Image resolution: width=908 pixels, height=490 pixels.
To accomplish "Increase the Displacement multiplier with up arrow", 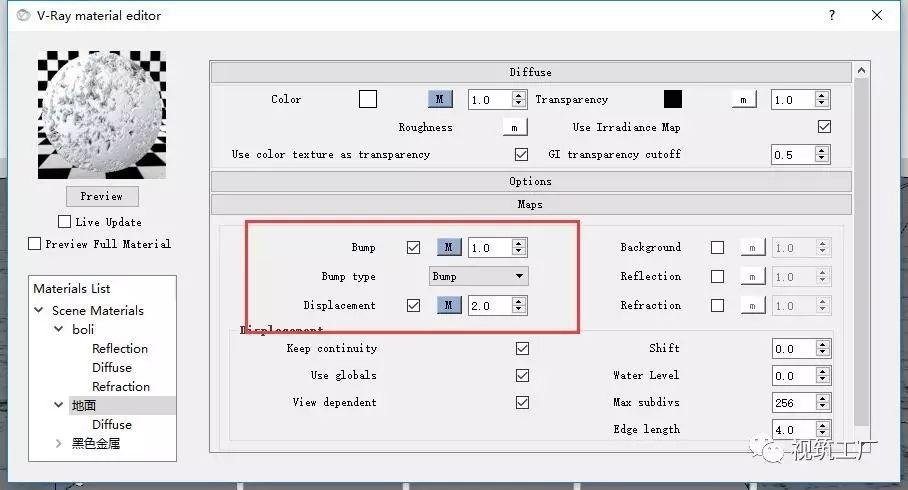I will [x=519, y=301].
